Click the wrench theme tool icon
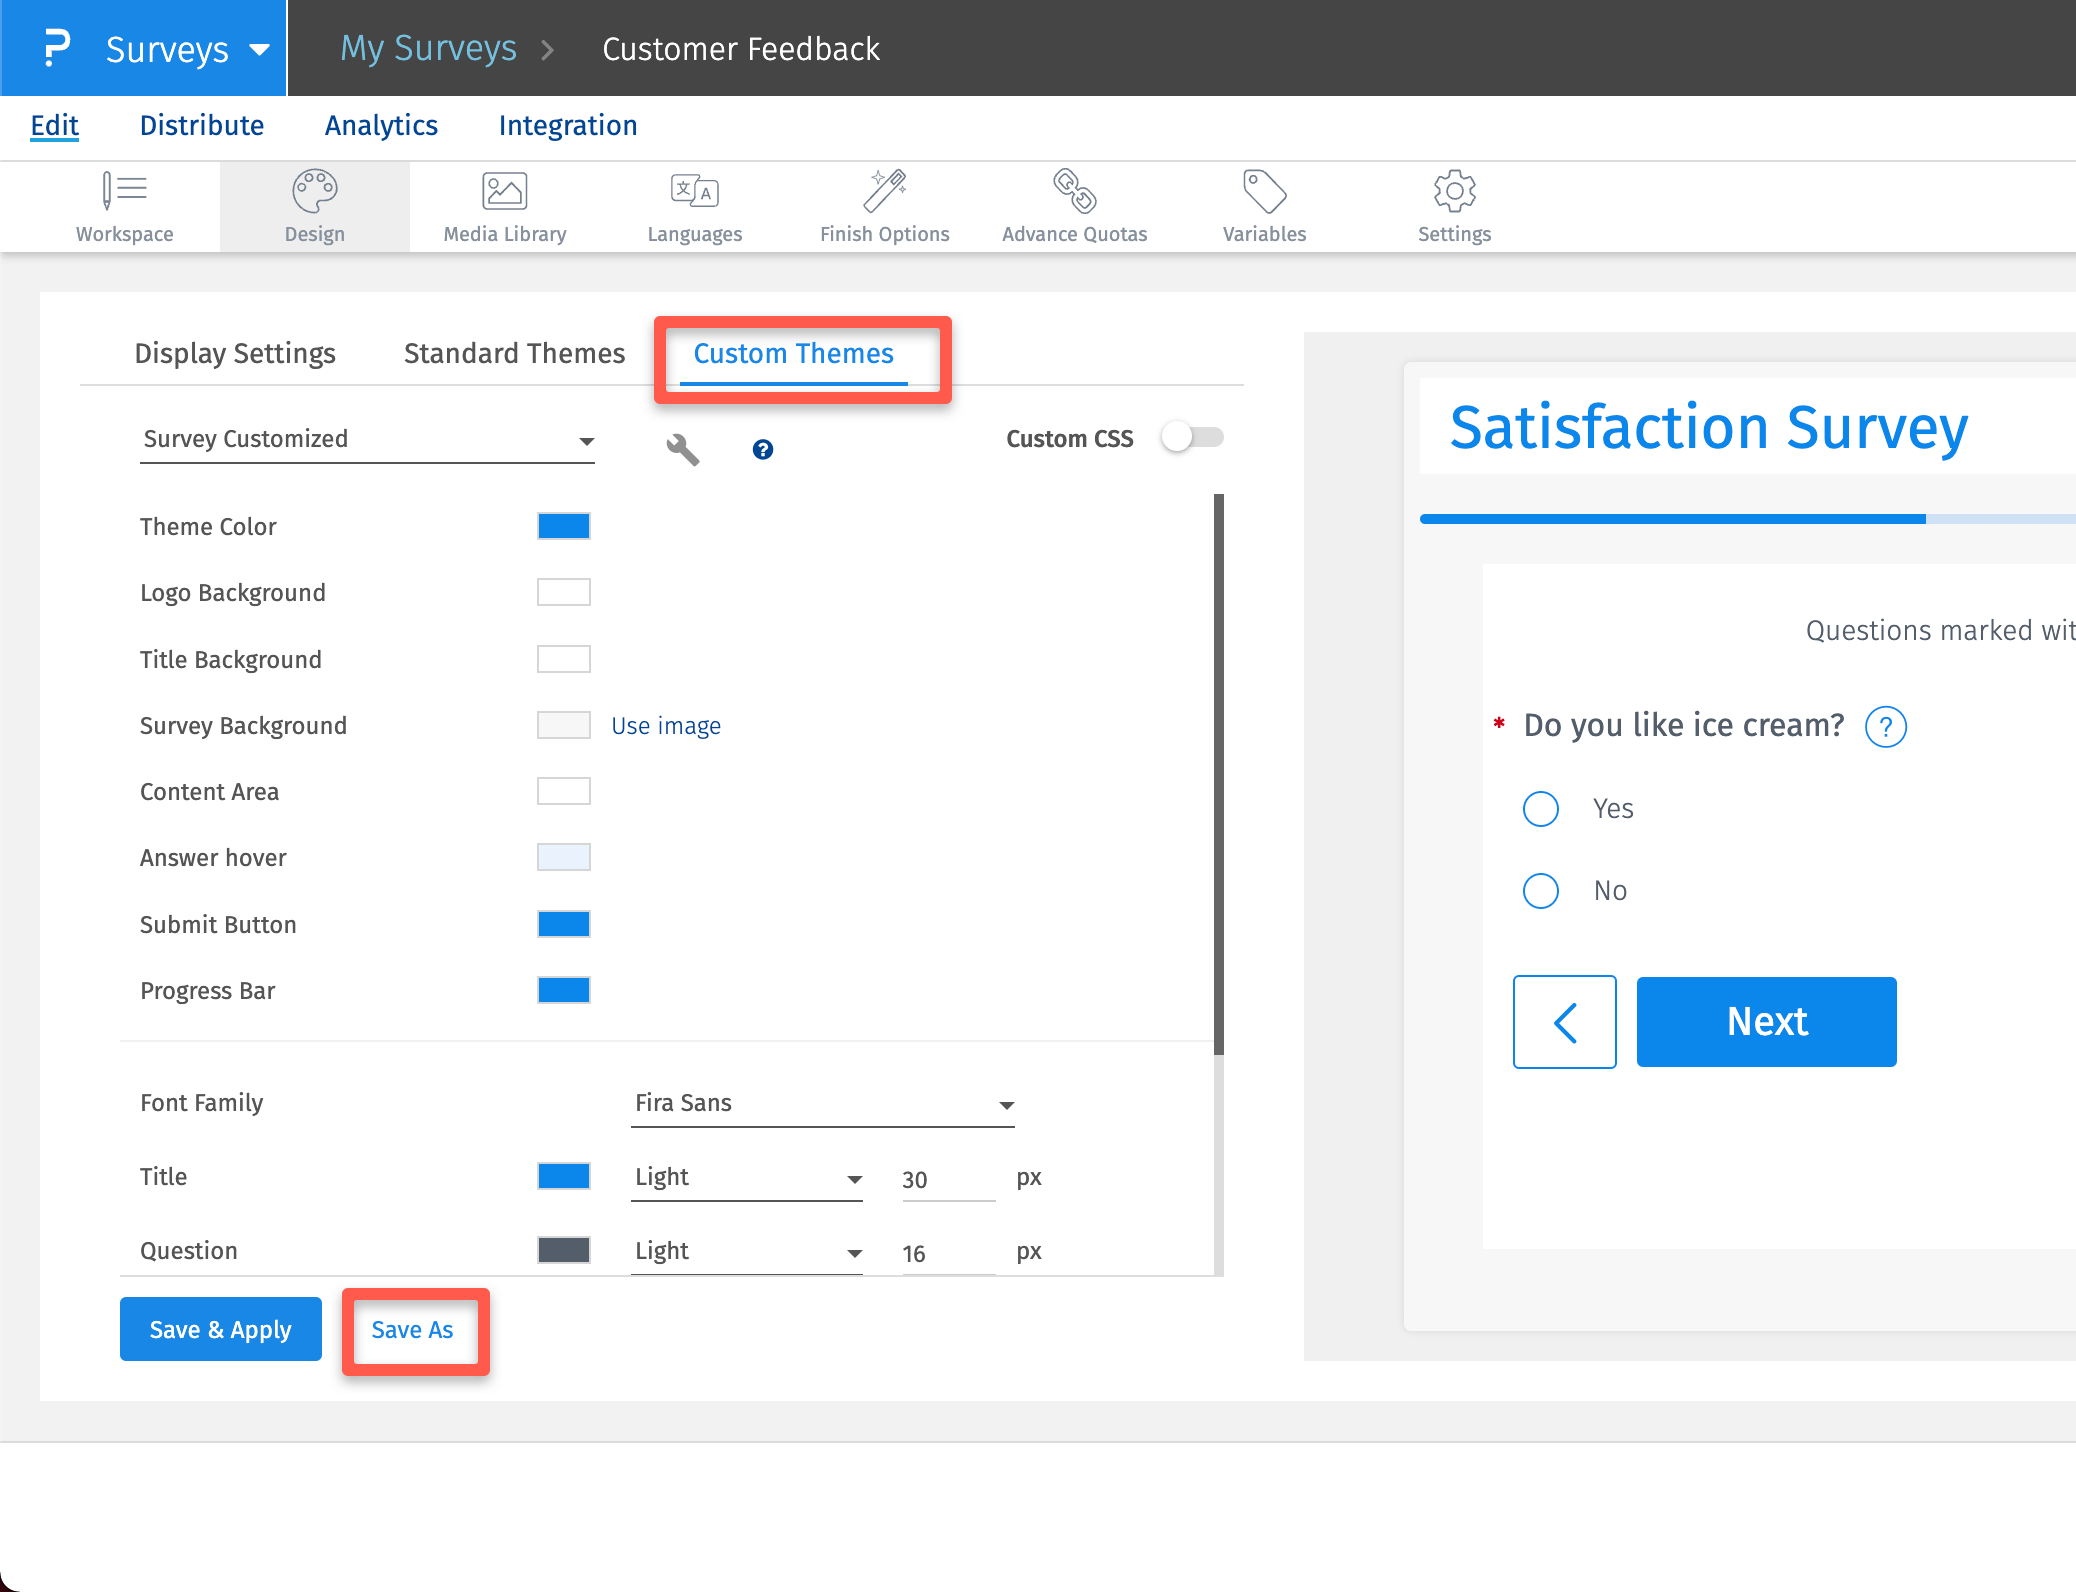2076x1592 pixels. click(x=682, y=450)
